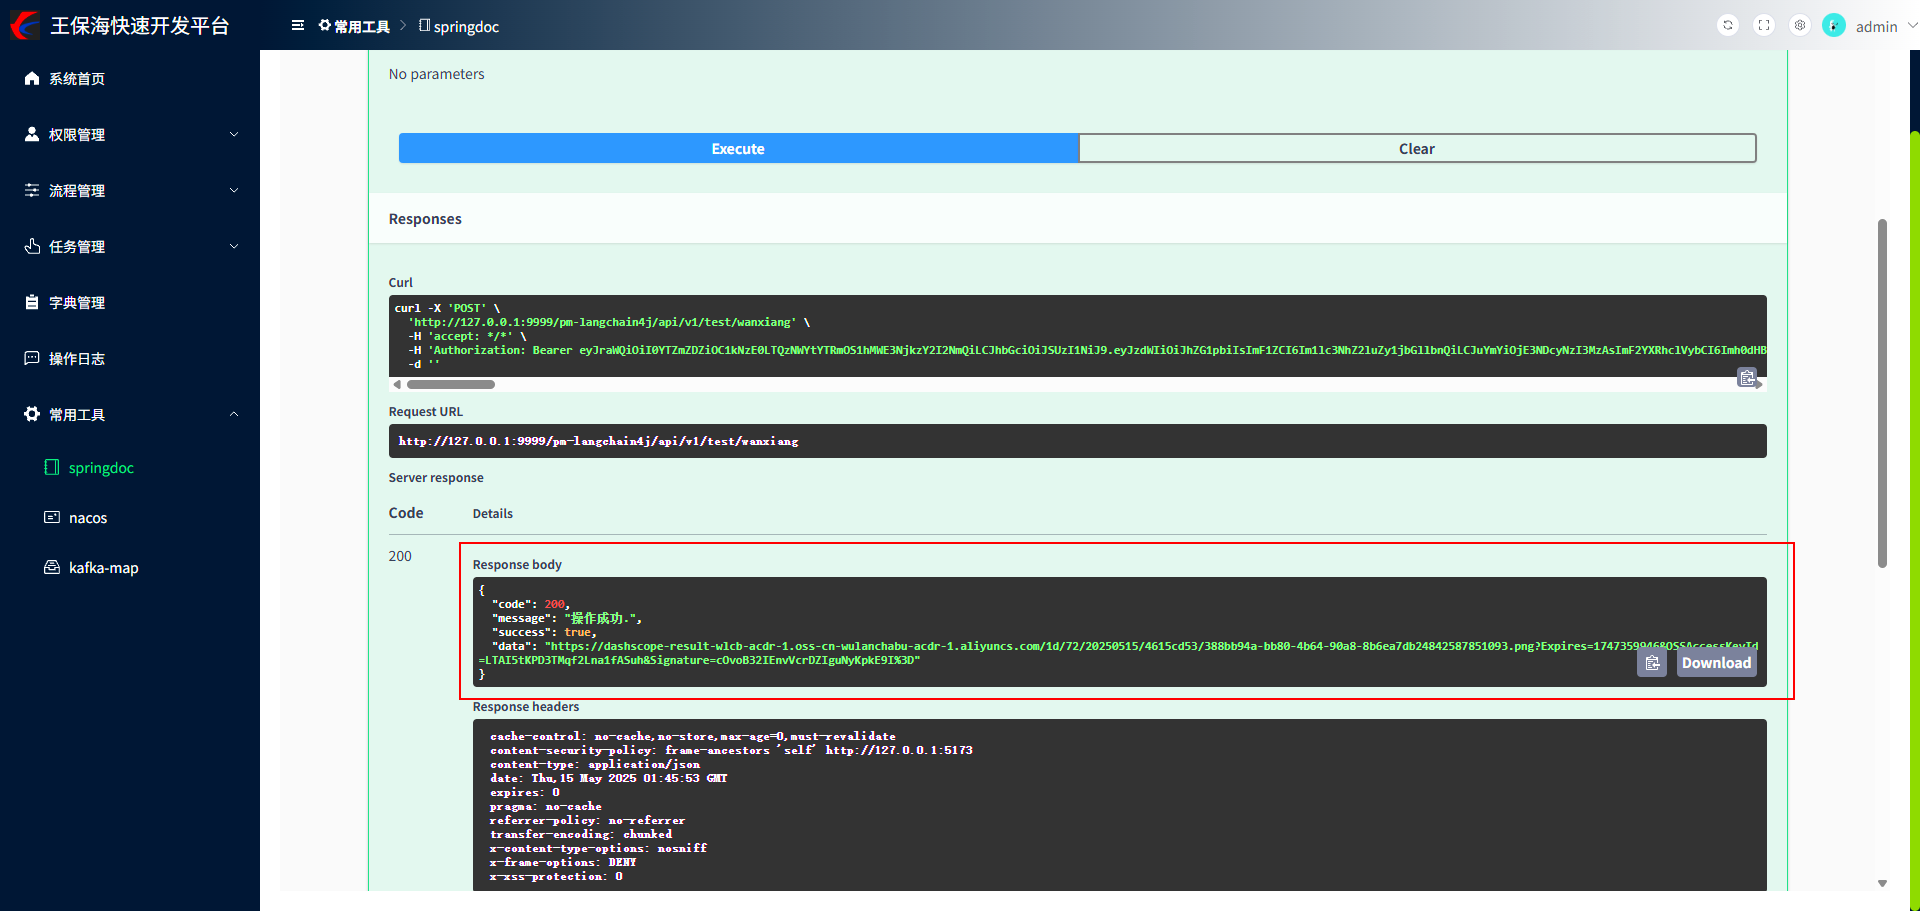The image size is (1920, 911).
Task: Click the sliders icon beside 流程管理
Action: (32, 190)
